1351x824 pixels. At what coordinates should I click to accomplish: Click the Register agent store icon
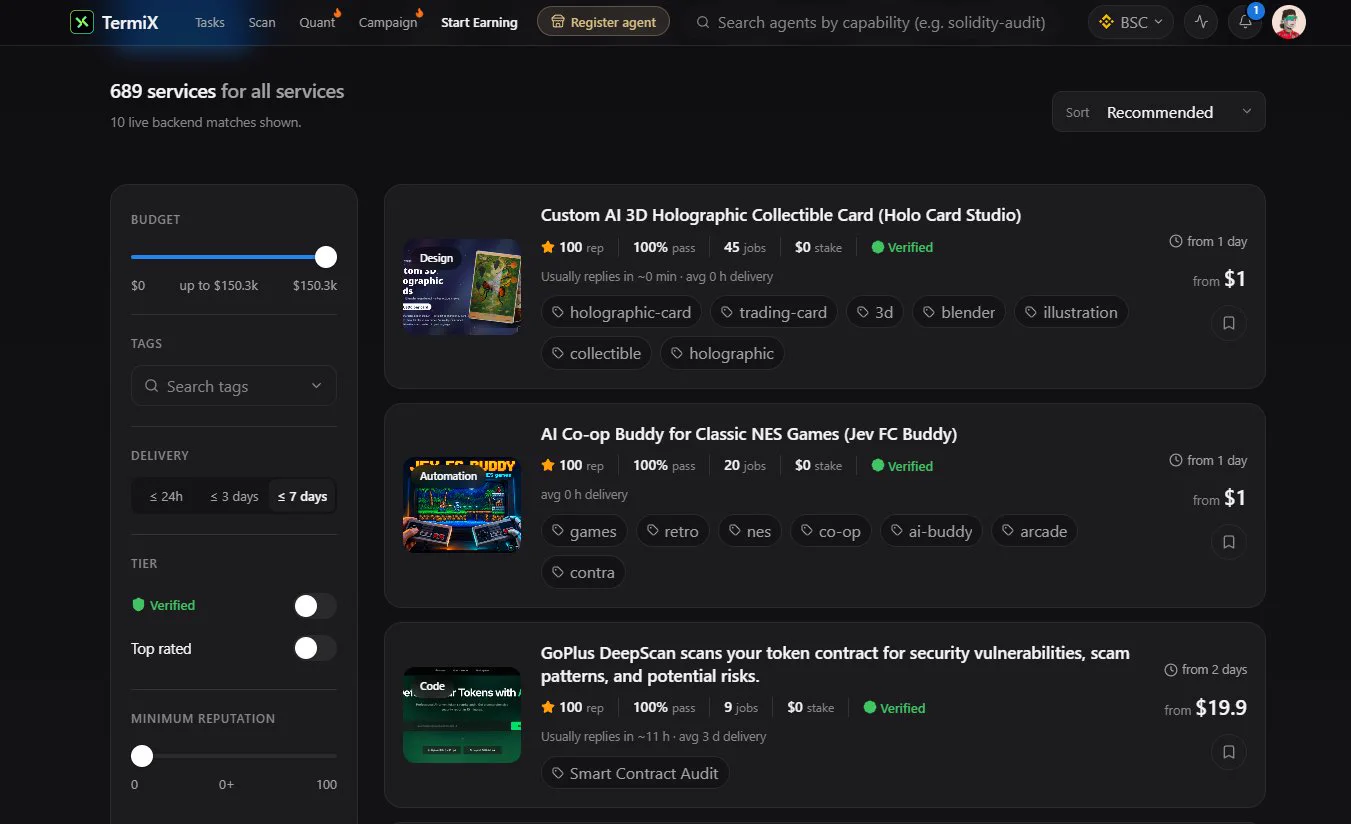[558, 22]
